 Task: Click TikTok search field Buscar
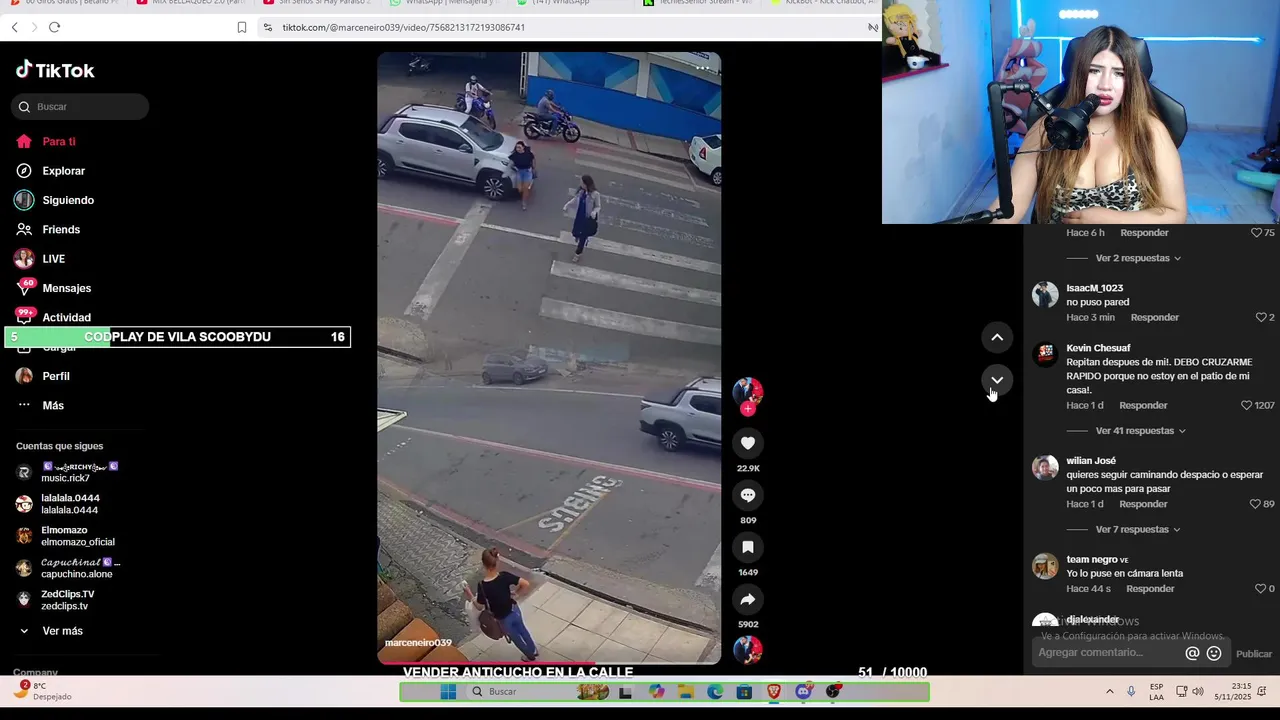coord(80,107)
